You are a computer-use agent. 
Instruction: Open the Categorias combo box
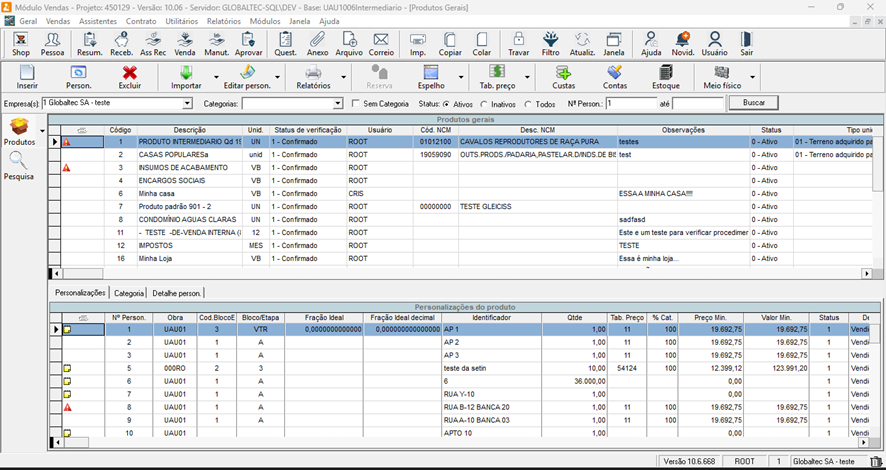[x=338, y=103]
